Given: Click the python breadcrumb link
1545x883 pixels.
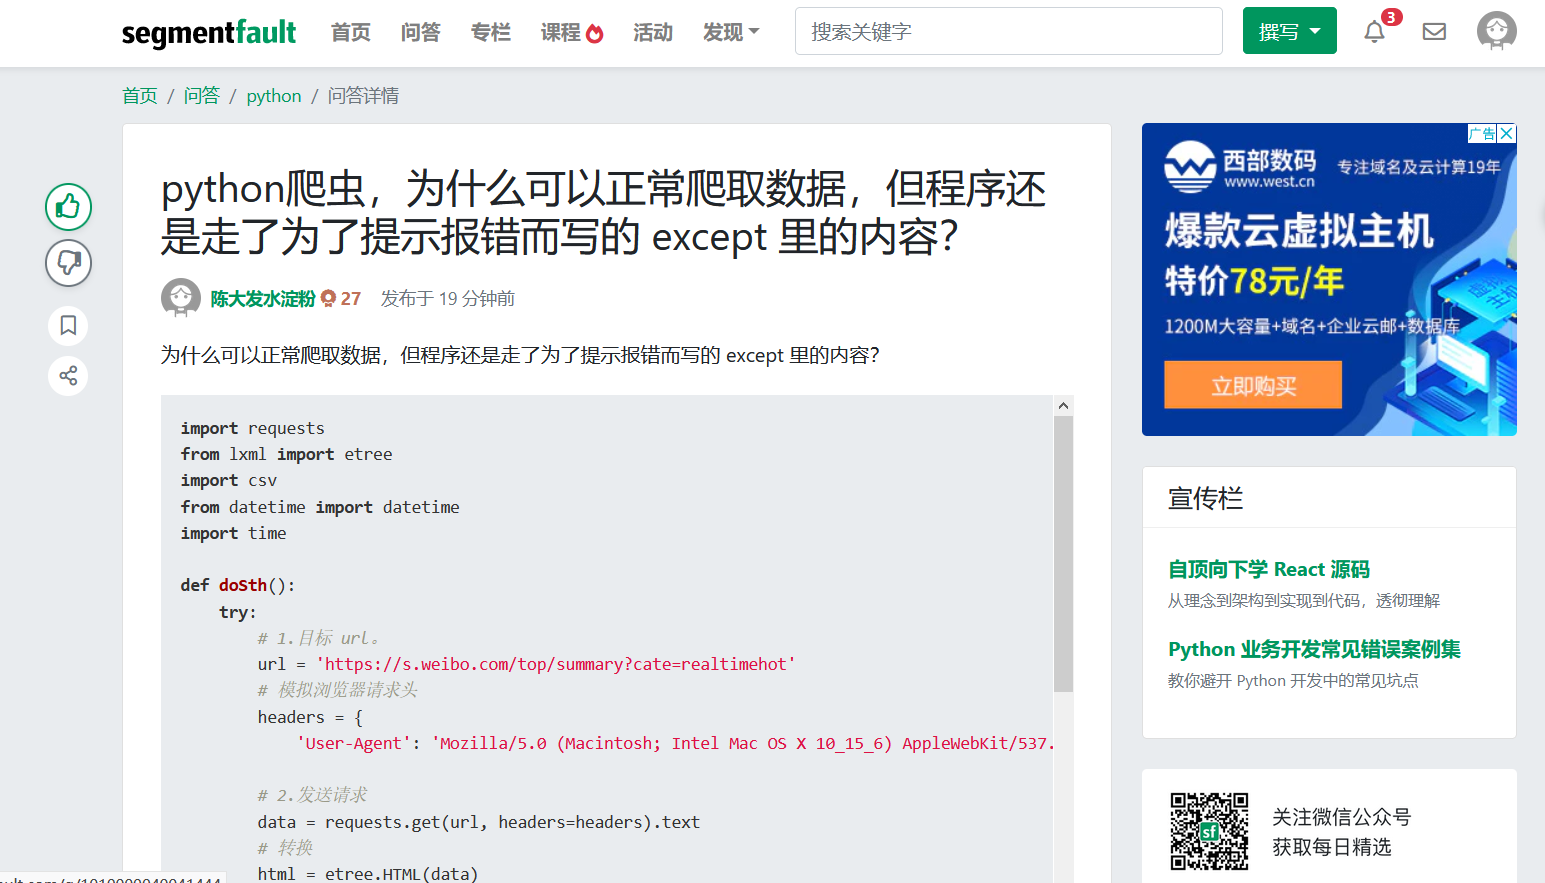Looking at the screenshot, I should (274, 96).
